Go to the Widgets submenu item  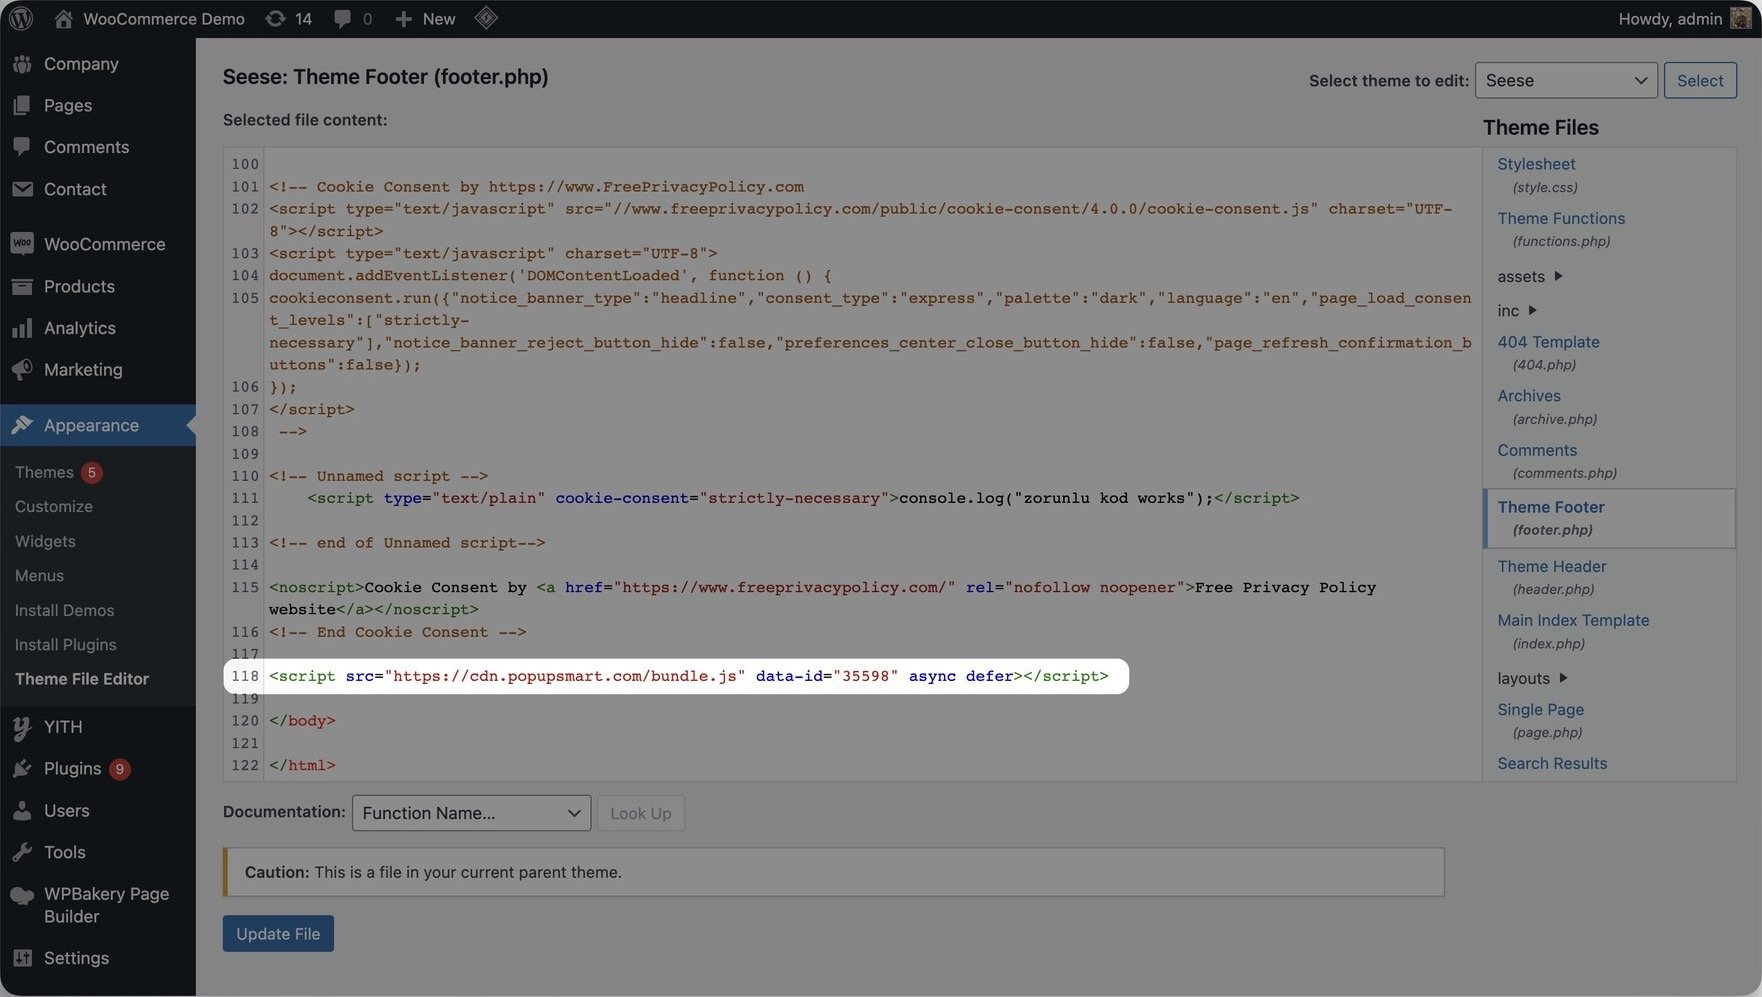click(45, 541)
